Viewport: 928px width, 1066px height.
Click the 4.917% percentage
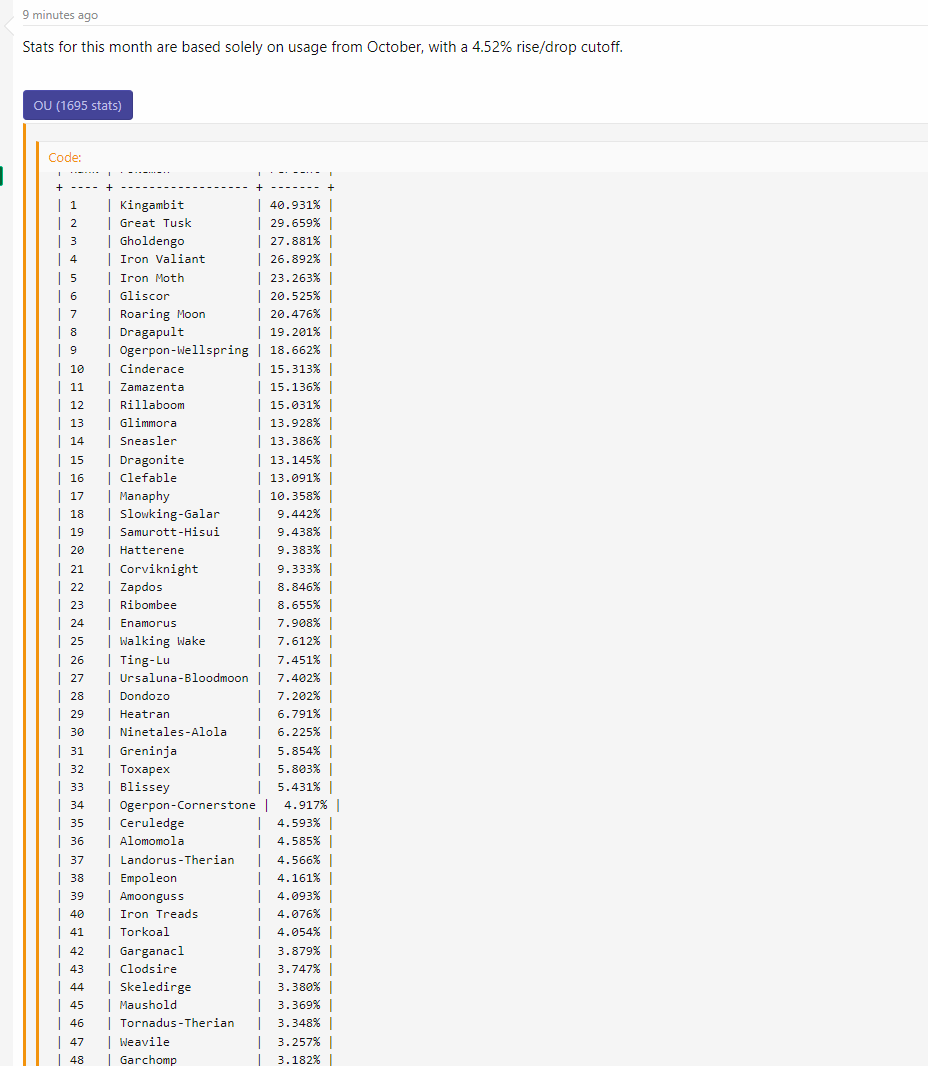[306, 806]
